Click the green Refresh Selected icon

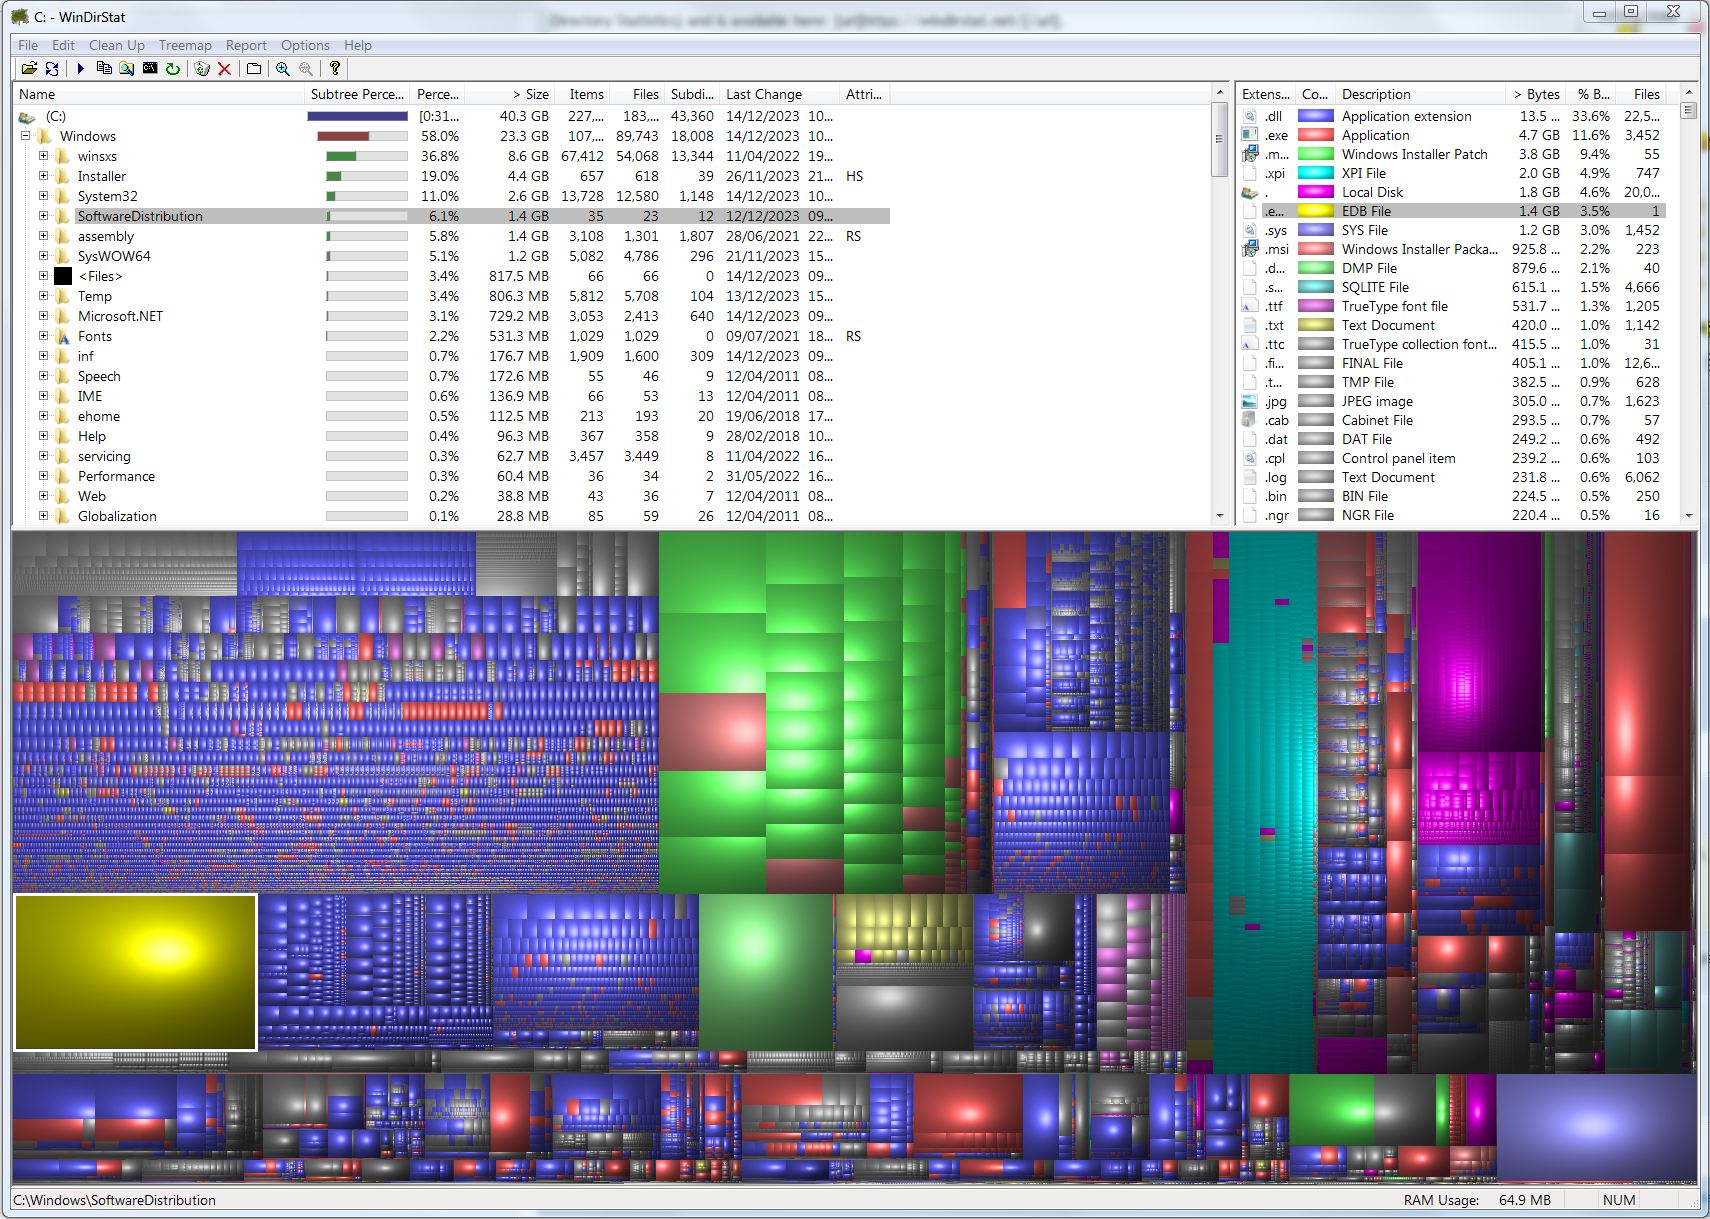coord(173,68)
